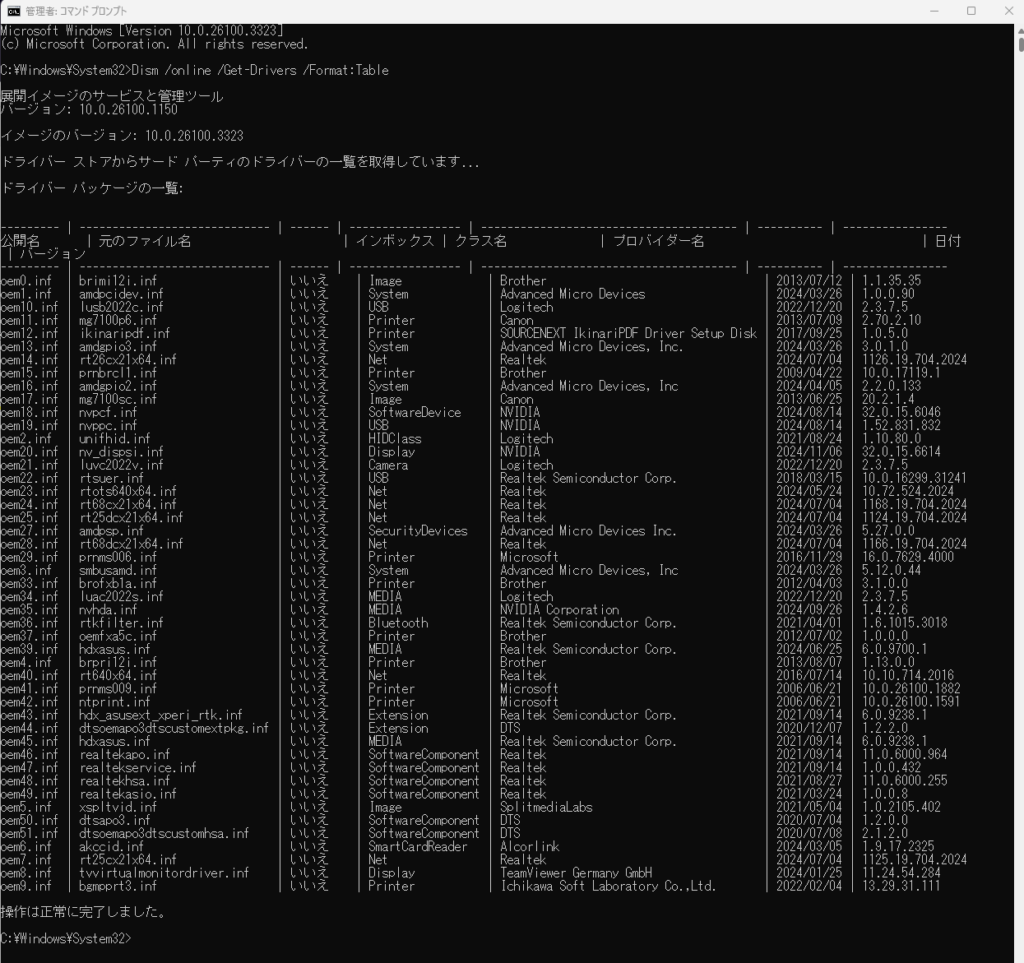Image resolution: width=1024 pixels, height=963 pixels.
Task: Click the file name 'realtekservice.inf'
Action: [138, 768]
